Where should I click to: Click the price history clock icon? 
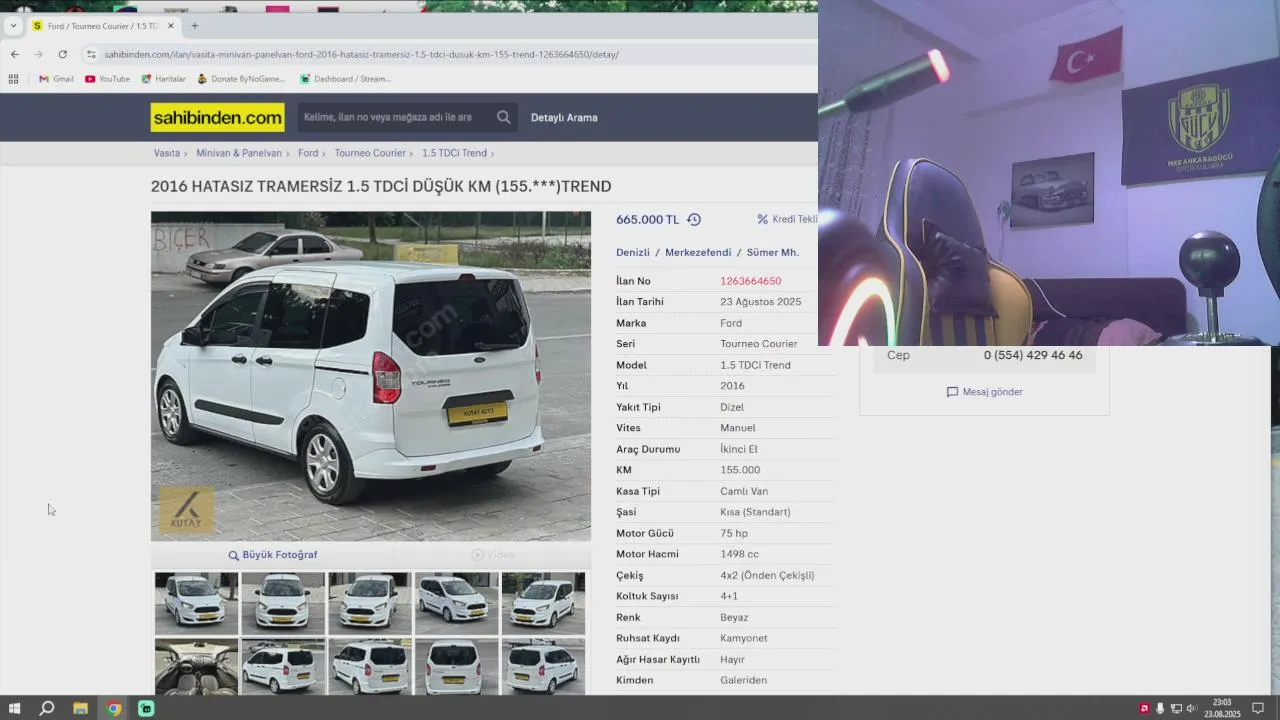pyautogui.click(x=694, y=220)
